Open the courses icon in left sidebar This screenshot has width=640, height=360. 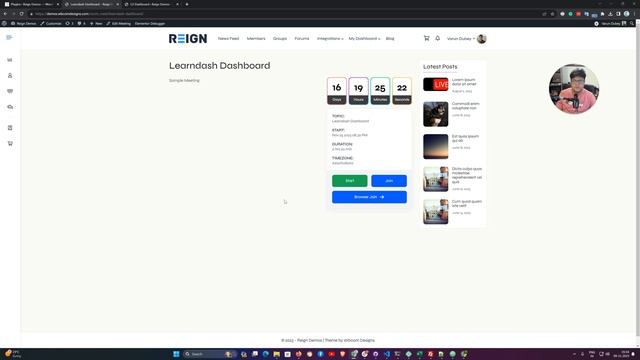tap(10, 128)
